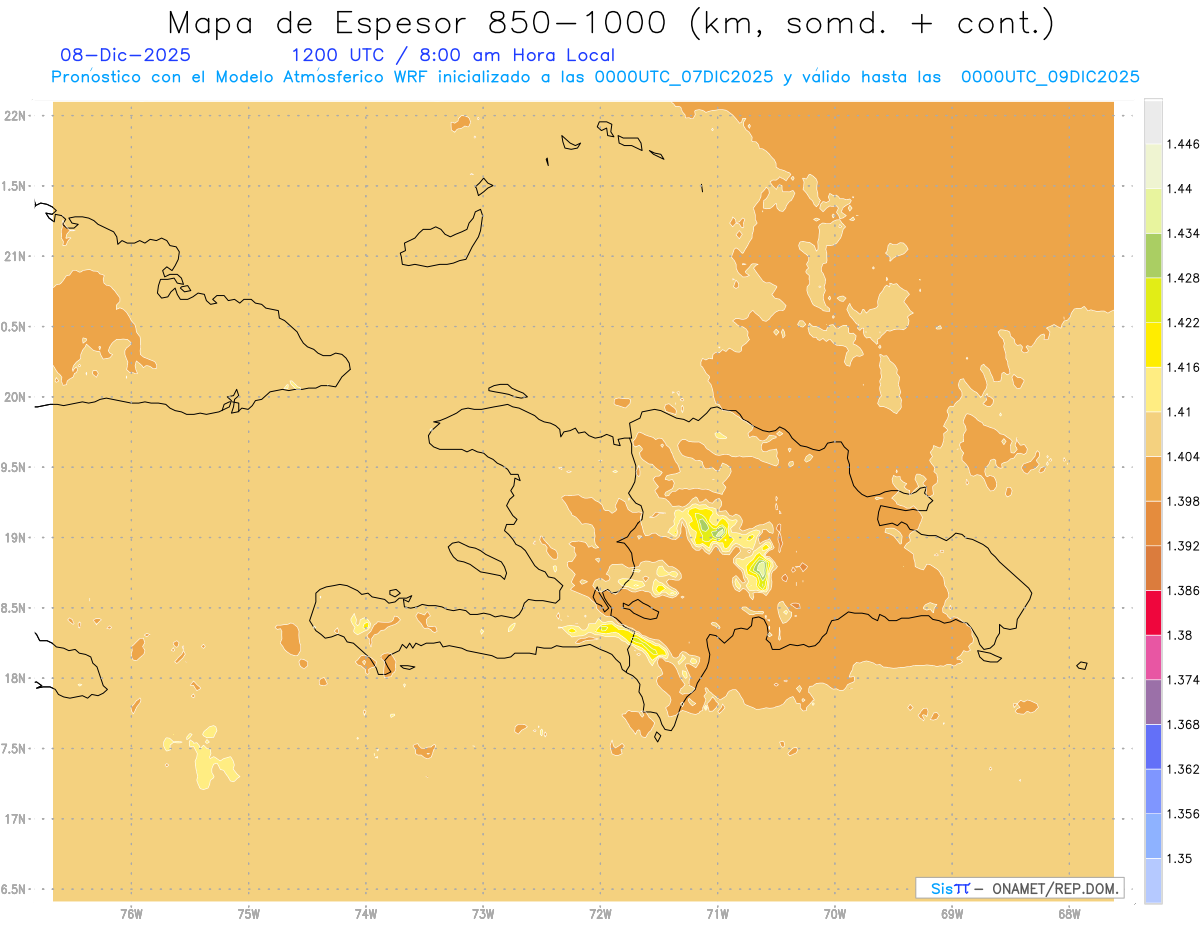Click the 68W longitude tick label
Screen dimensions: 1200x927
pos(1069,914)
